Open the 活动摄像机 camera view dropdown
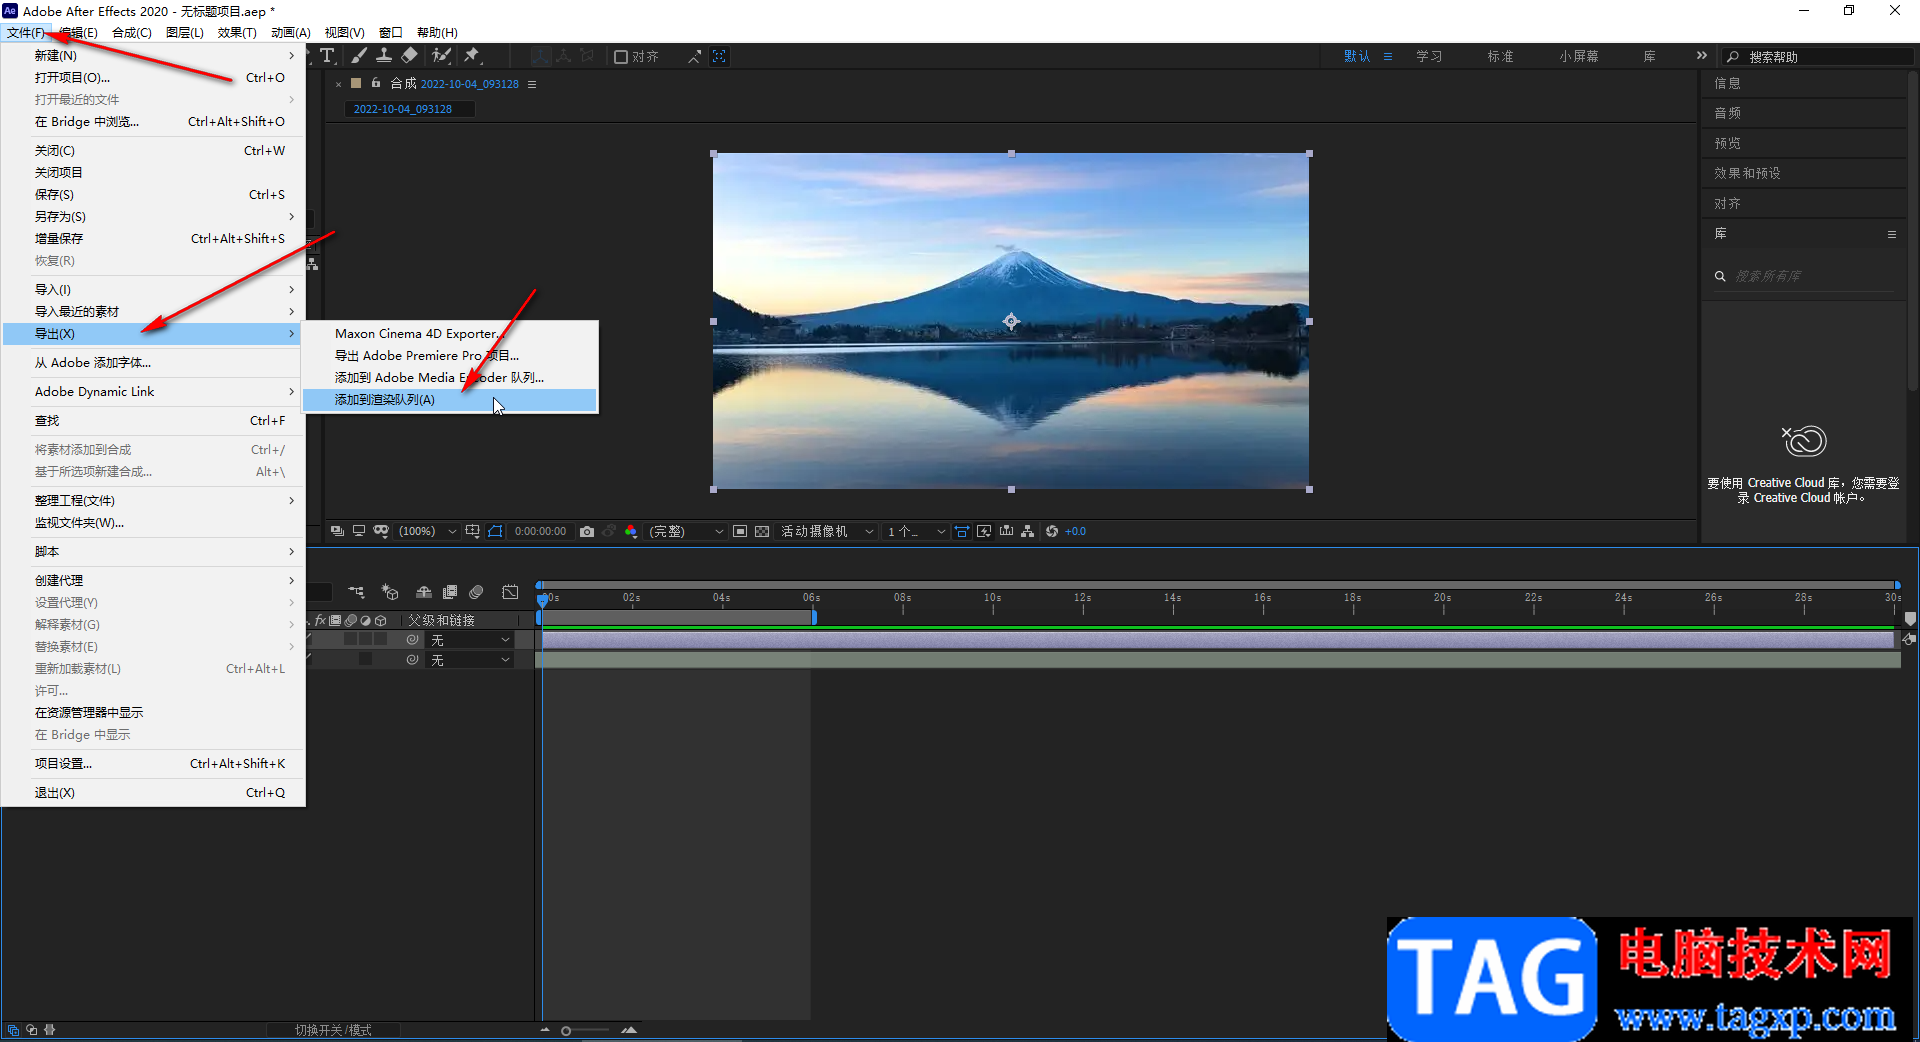This screenshot has width=1920, height=1042. (827, 531)
